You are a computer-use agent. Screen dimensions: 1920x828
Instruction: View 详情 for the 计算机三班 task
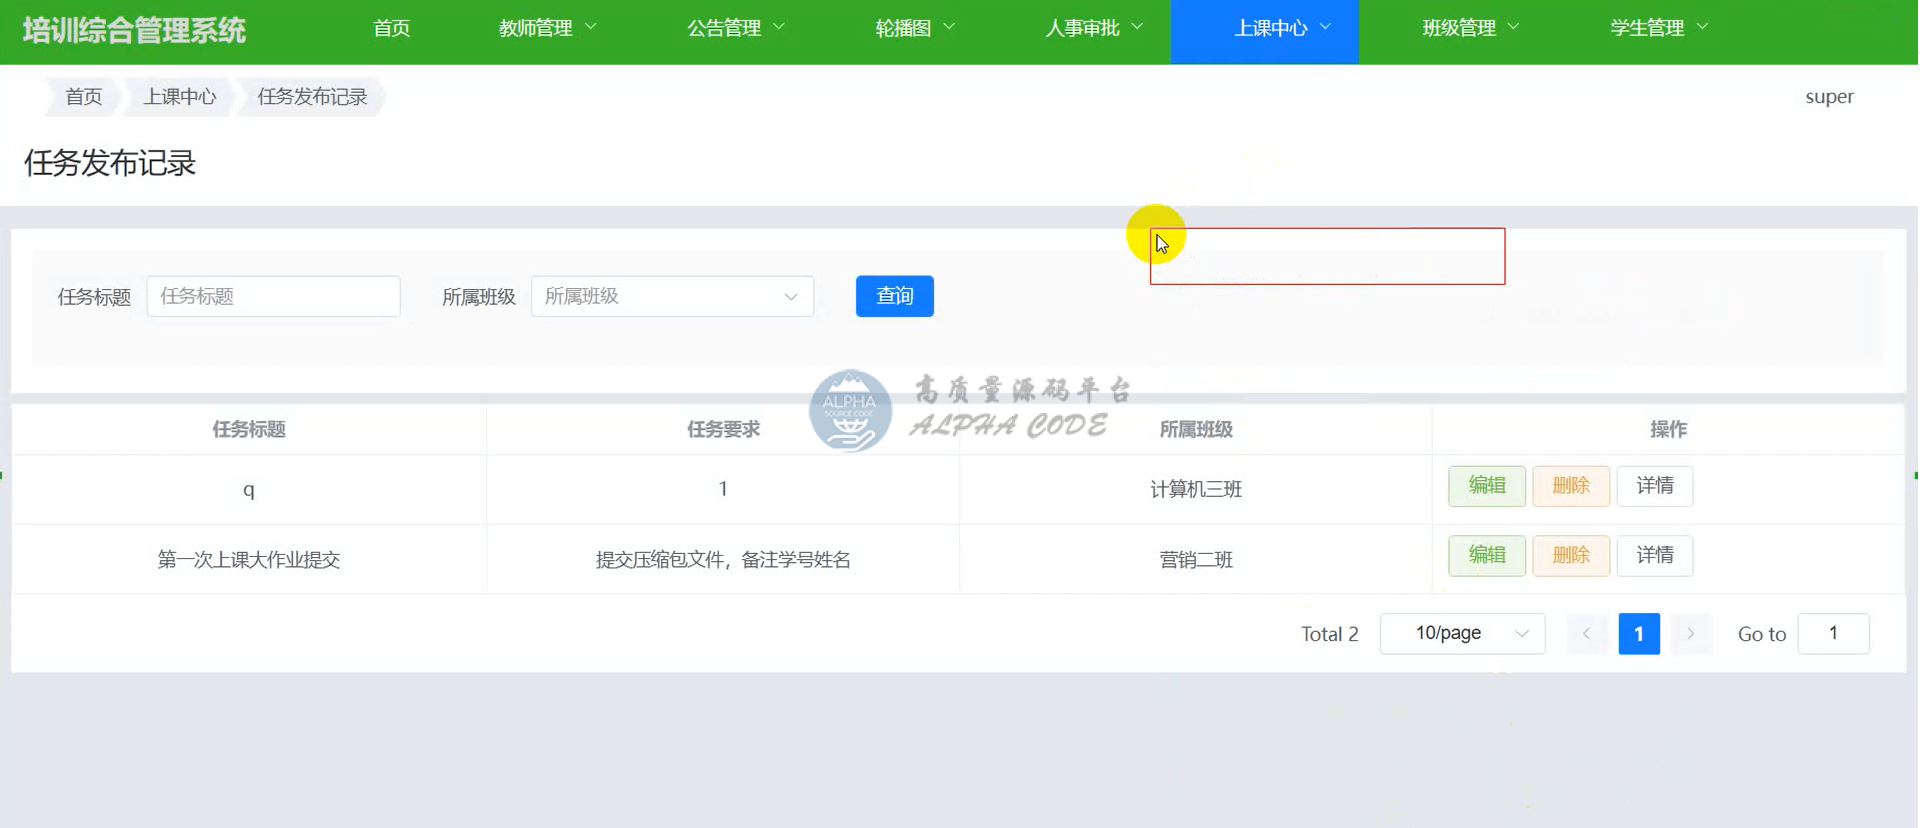1654,486
